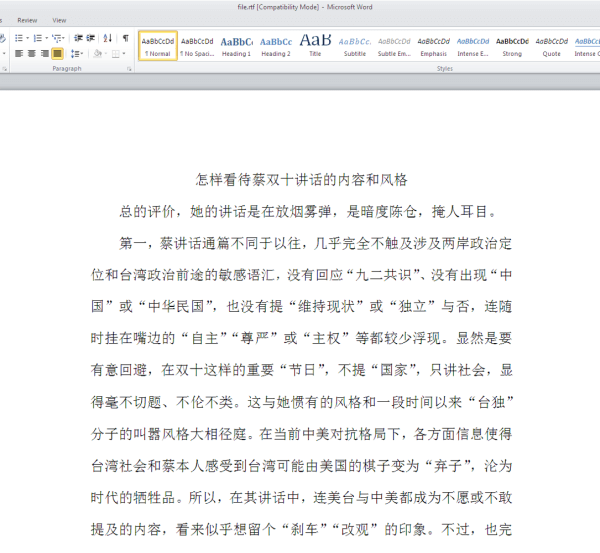The width and height of the screenshot is (600, 553).
Task: Open borders dropdown arrow
Action: 124,53
